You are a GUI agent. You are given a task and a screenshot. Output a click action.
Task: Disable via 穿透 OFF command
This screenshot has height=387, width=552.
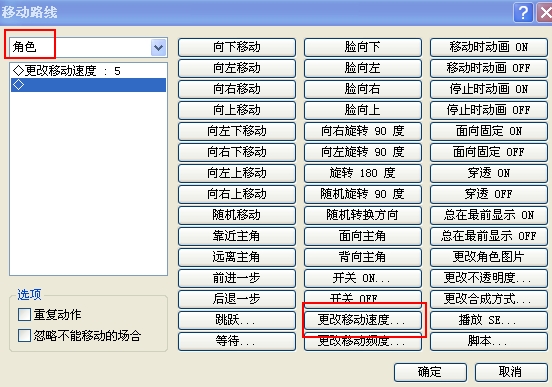489,194
